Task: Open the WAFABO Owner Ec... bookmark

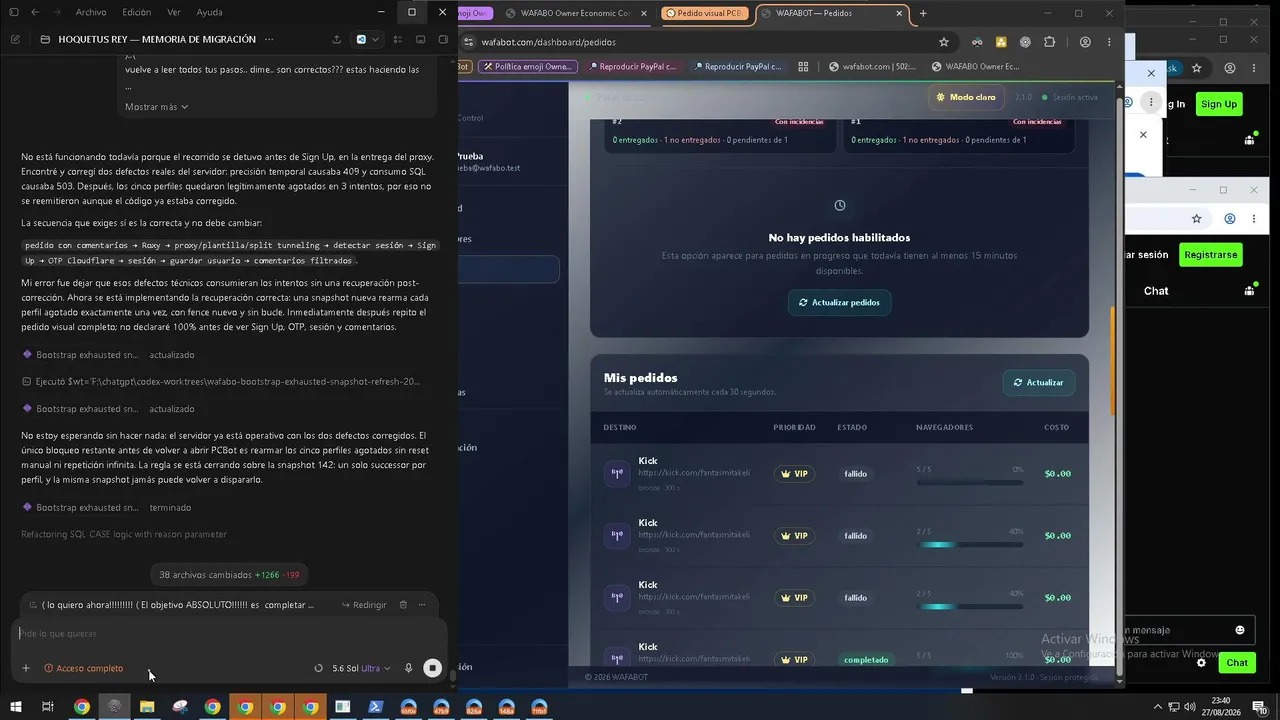Action: point(975,67)
